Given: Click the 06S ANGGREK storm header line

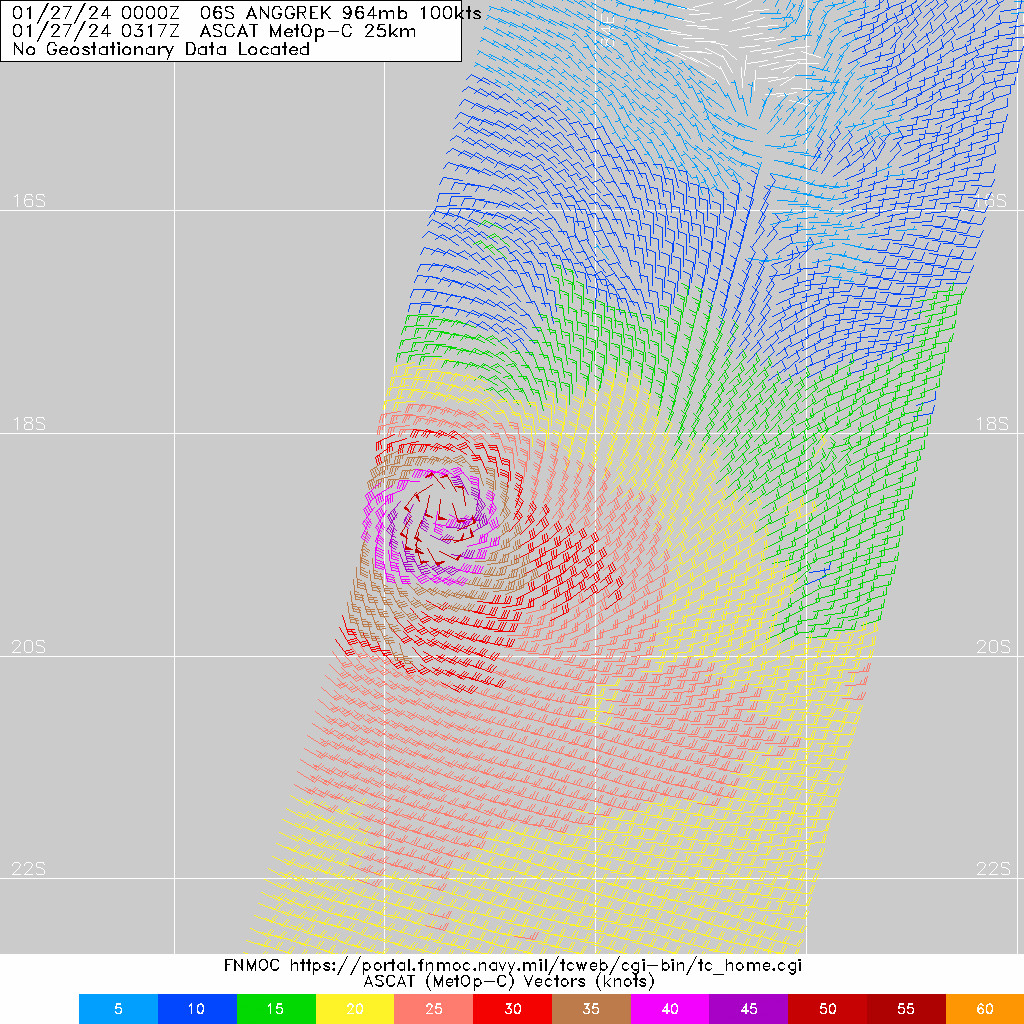Looking at the screenshot, I should 246,13.
